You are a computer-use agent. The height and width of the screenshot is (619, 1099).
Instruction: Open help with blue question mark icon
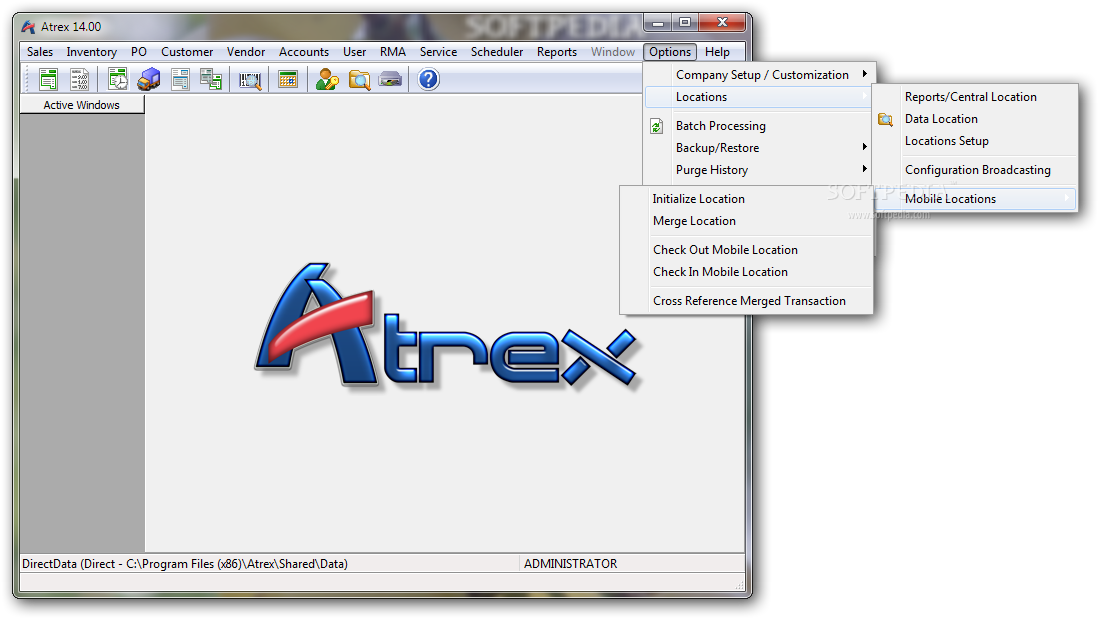pyautogui.click(x=428, y=79)
